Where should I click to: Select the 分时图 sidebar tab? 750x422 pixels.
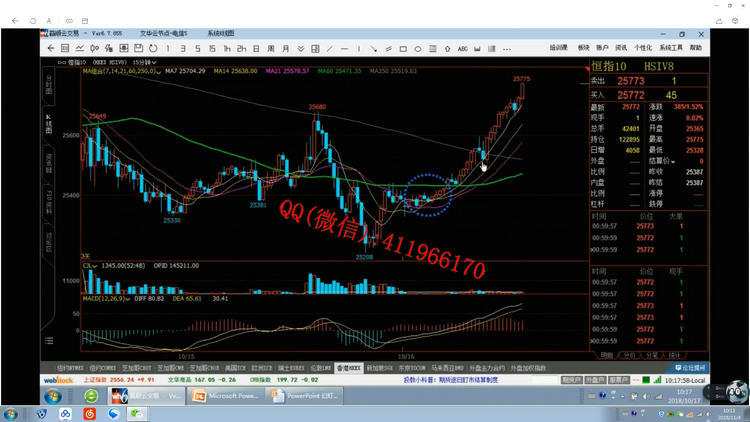[x=48, y=84]
